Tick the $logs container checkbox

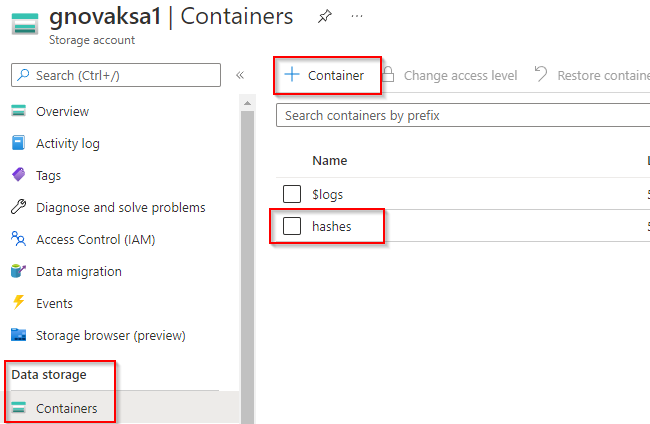[292, 194]
